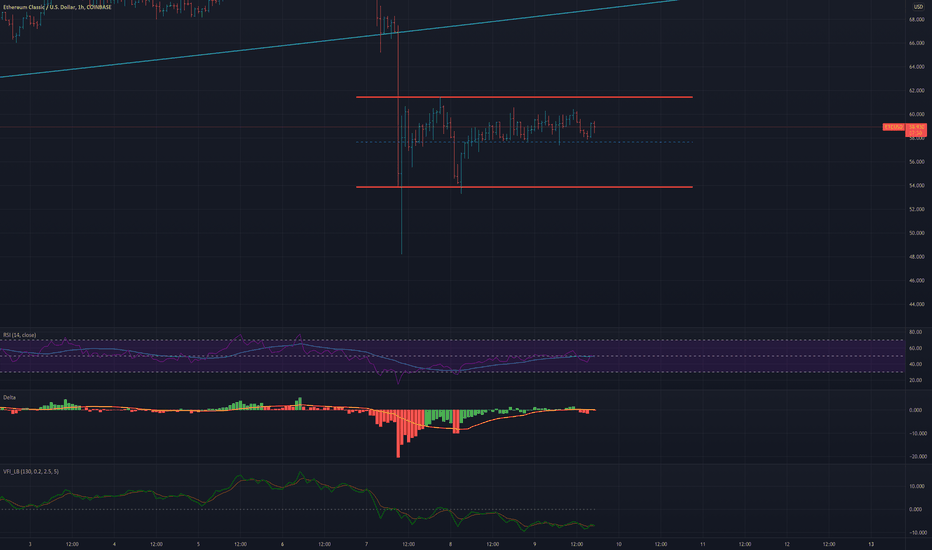Click the 50.000 price axis label
The width and height of the screenshot is (932, 550).
click(x=917, y=233)
